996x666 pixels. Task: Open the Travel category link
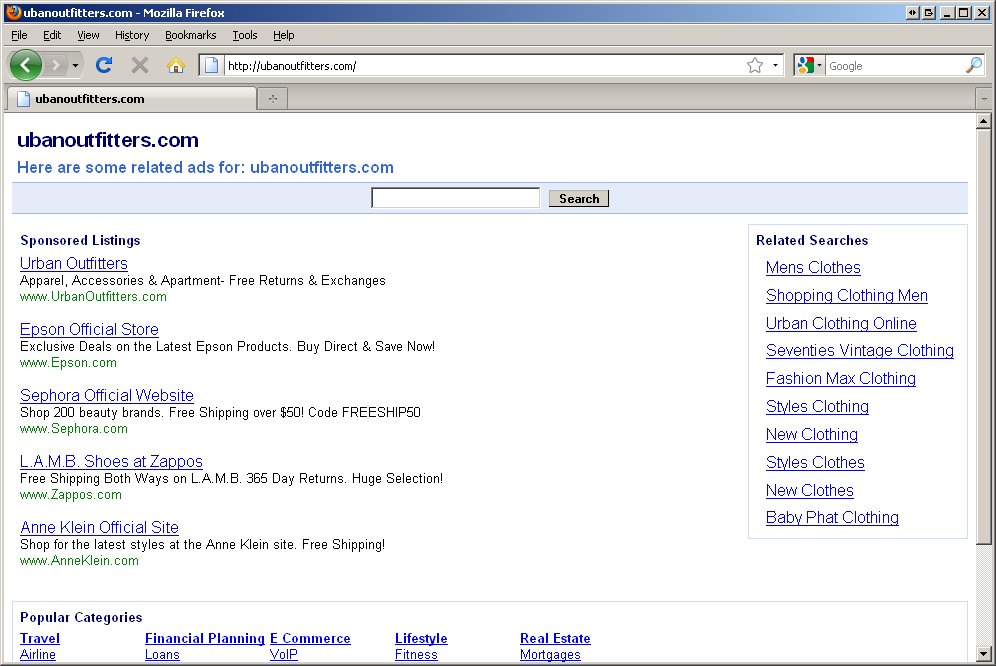pyautogui.click(x=40, y=639)
